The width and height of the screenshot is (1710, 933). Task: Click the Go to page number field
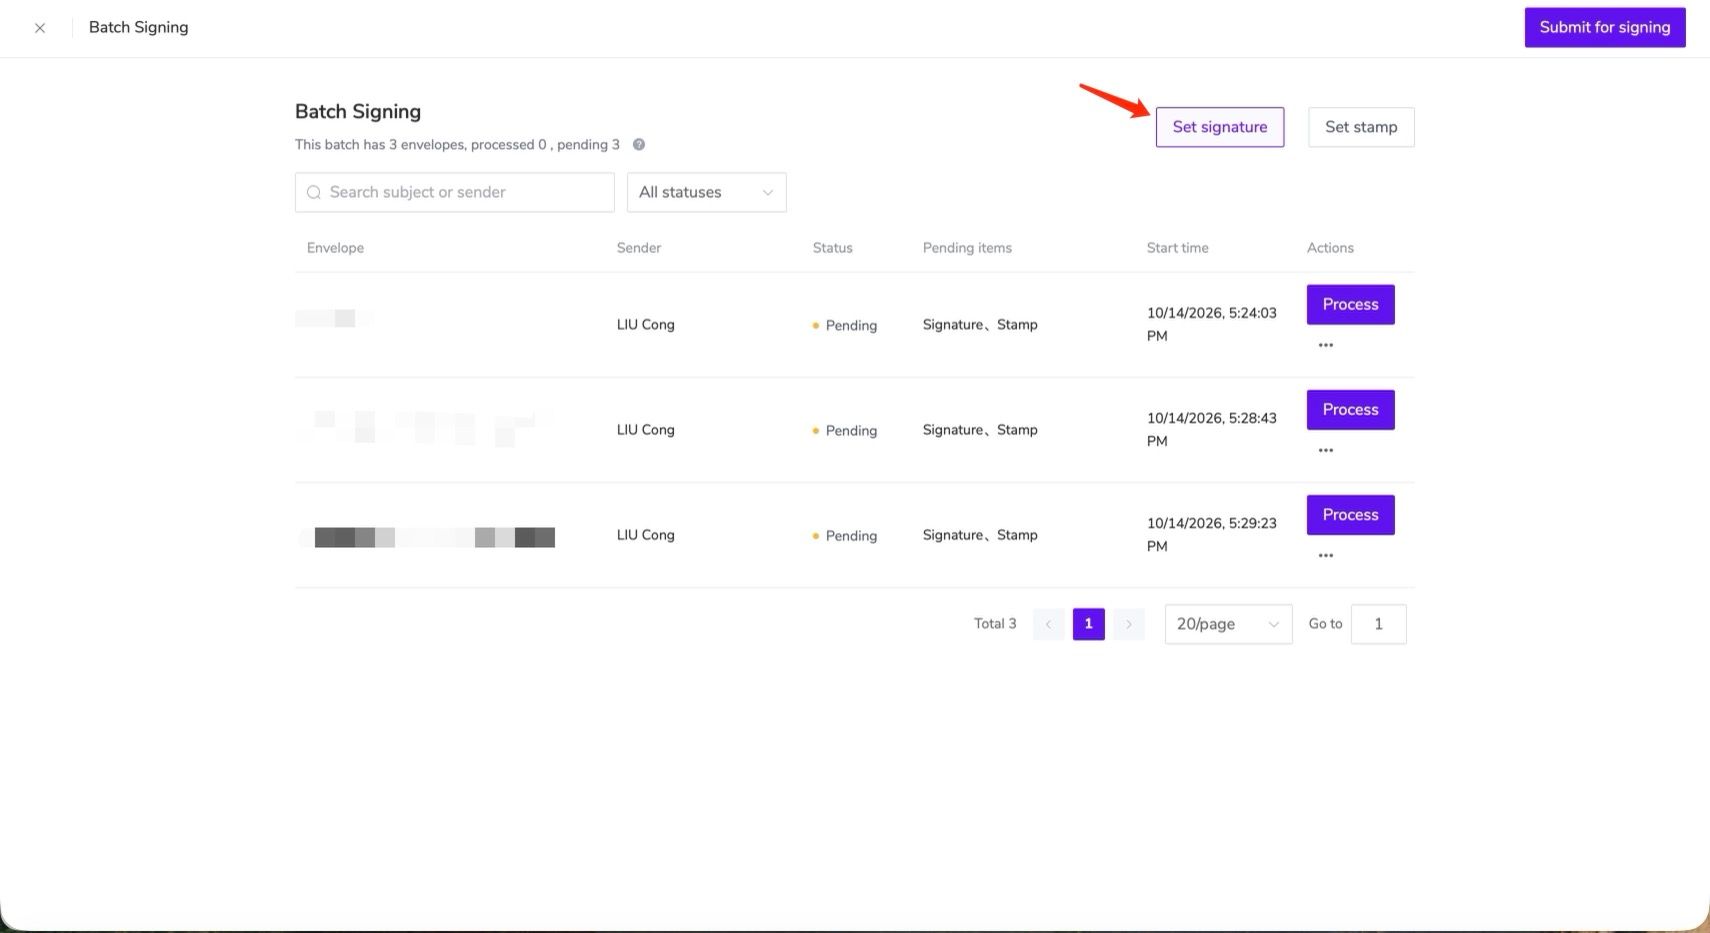(1378, 624)
